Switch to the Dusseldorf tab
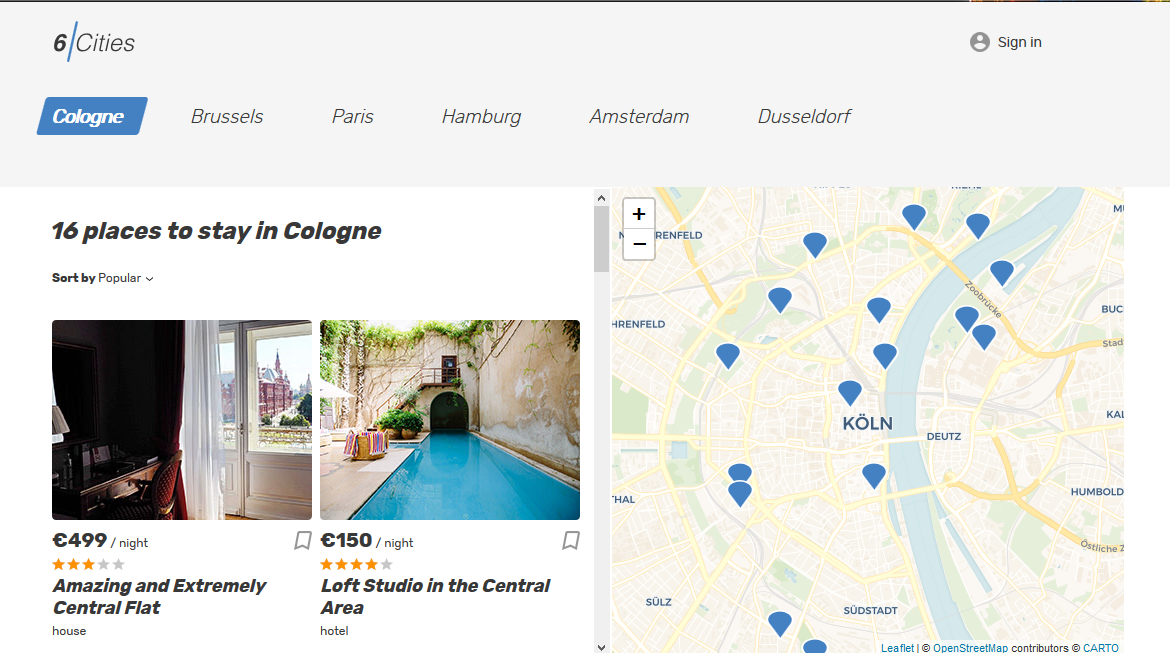The image size is (1170, 653). click(x=805, y=116)
